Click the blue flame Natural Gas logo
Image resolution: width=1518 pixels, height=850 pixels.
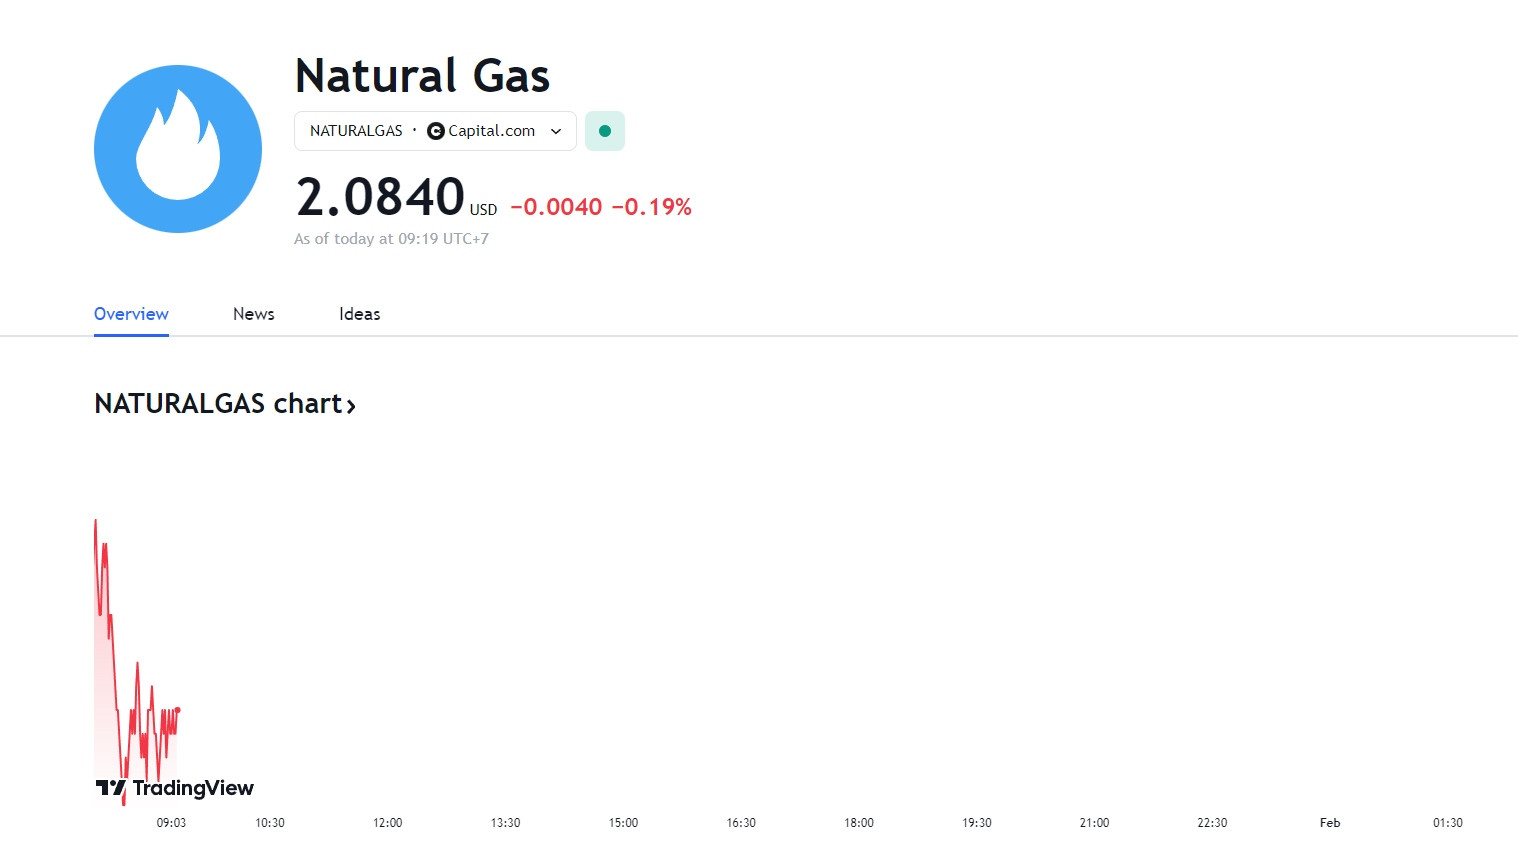[178, 149]
